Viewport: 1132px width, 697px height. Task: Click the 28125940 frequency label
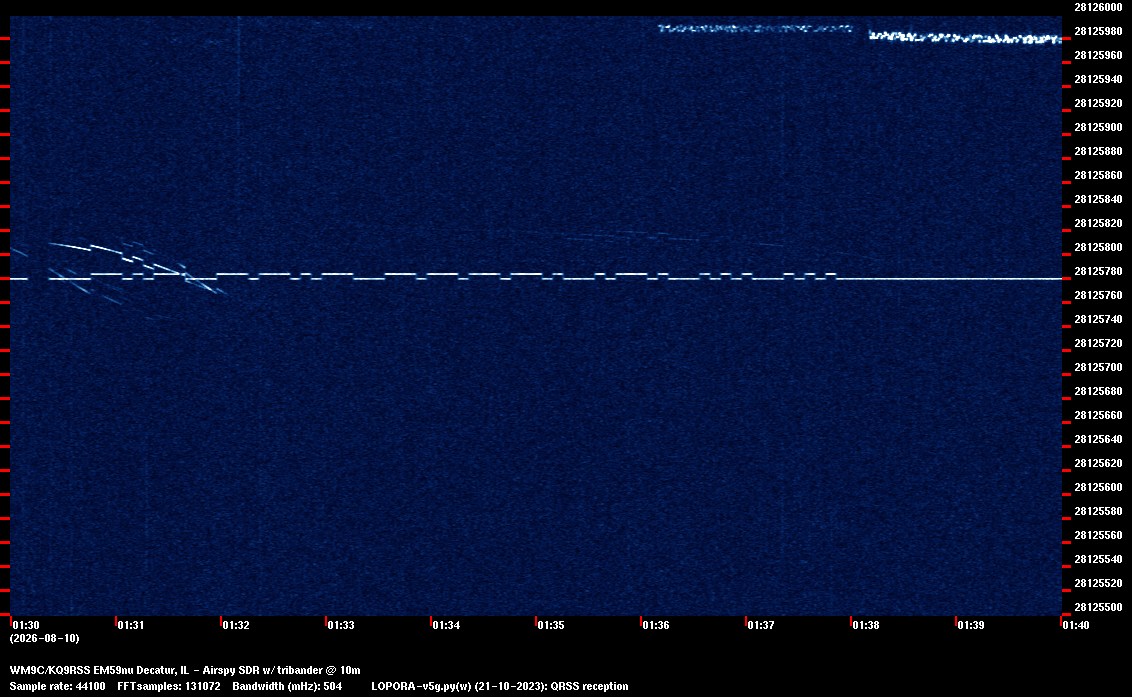[1098, 79]
